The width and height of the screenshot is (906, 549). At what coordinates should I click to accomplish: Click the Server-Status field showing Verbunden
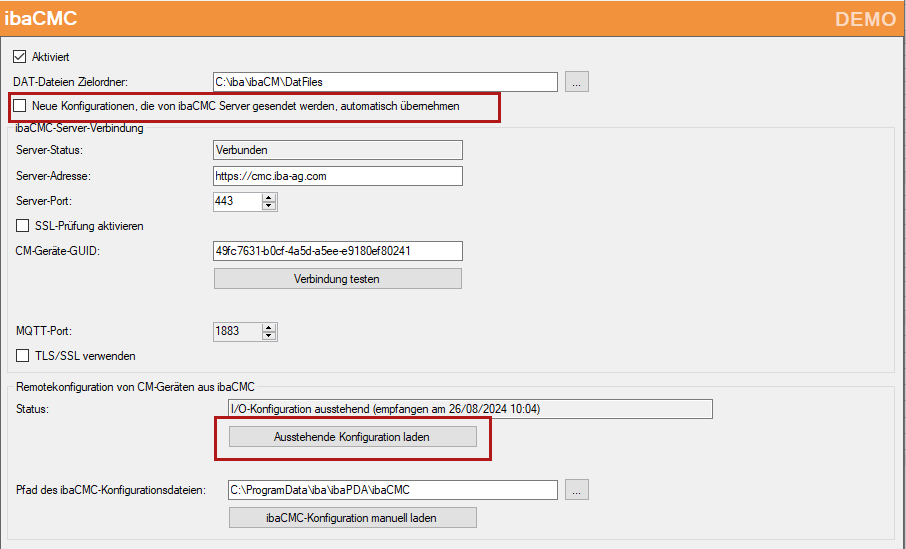click(x=337, y=150)
